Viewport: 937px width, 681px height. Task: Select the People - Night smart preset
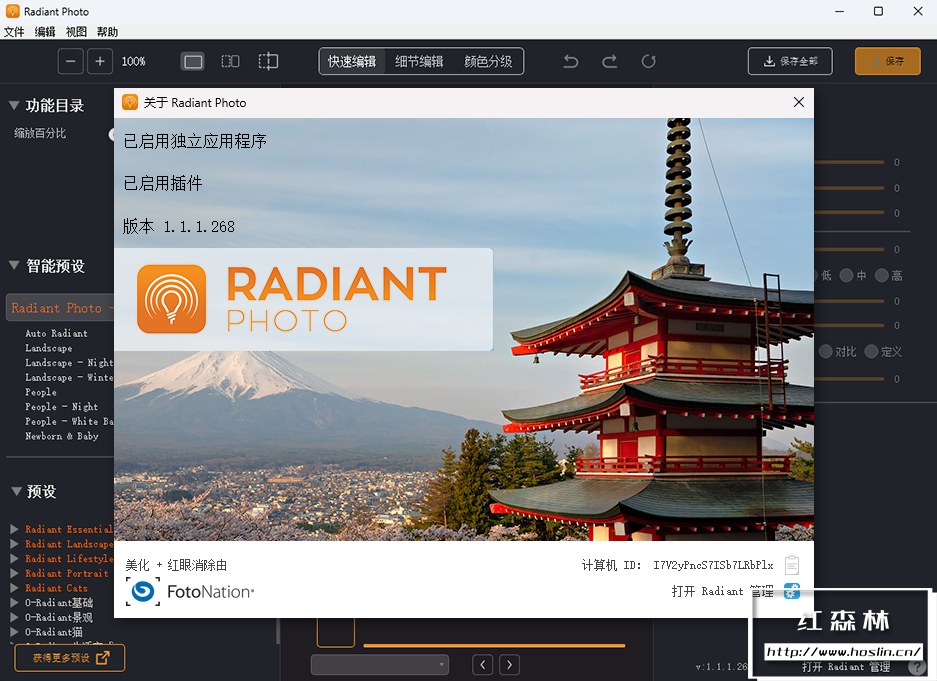62,406
